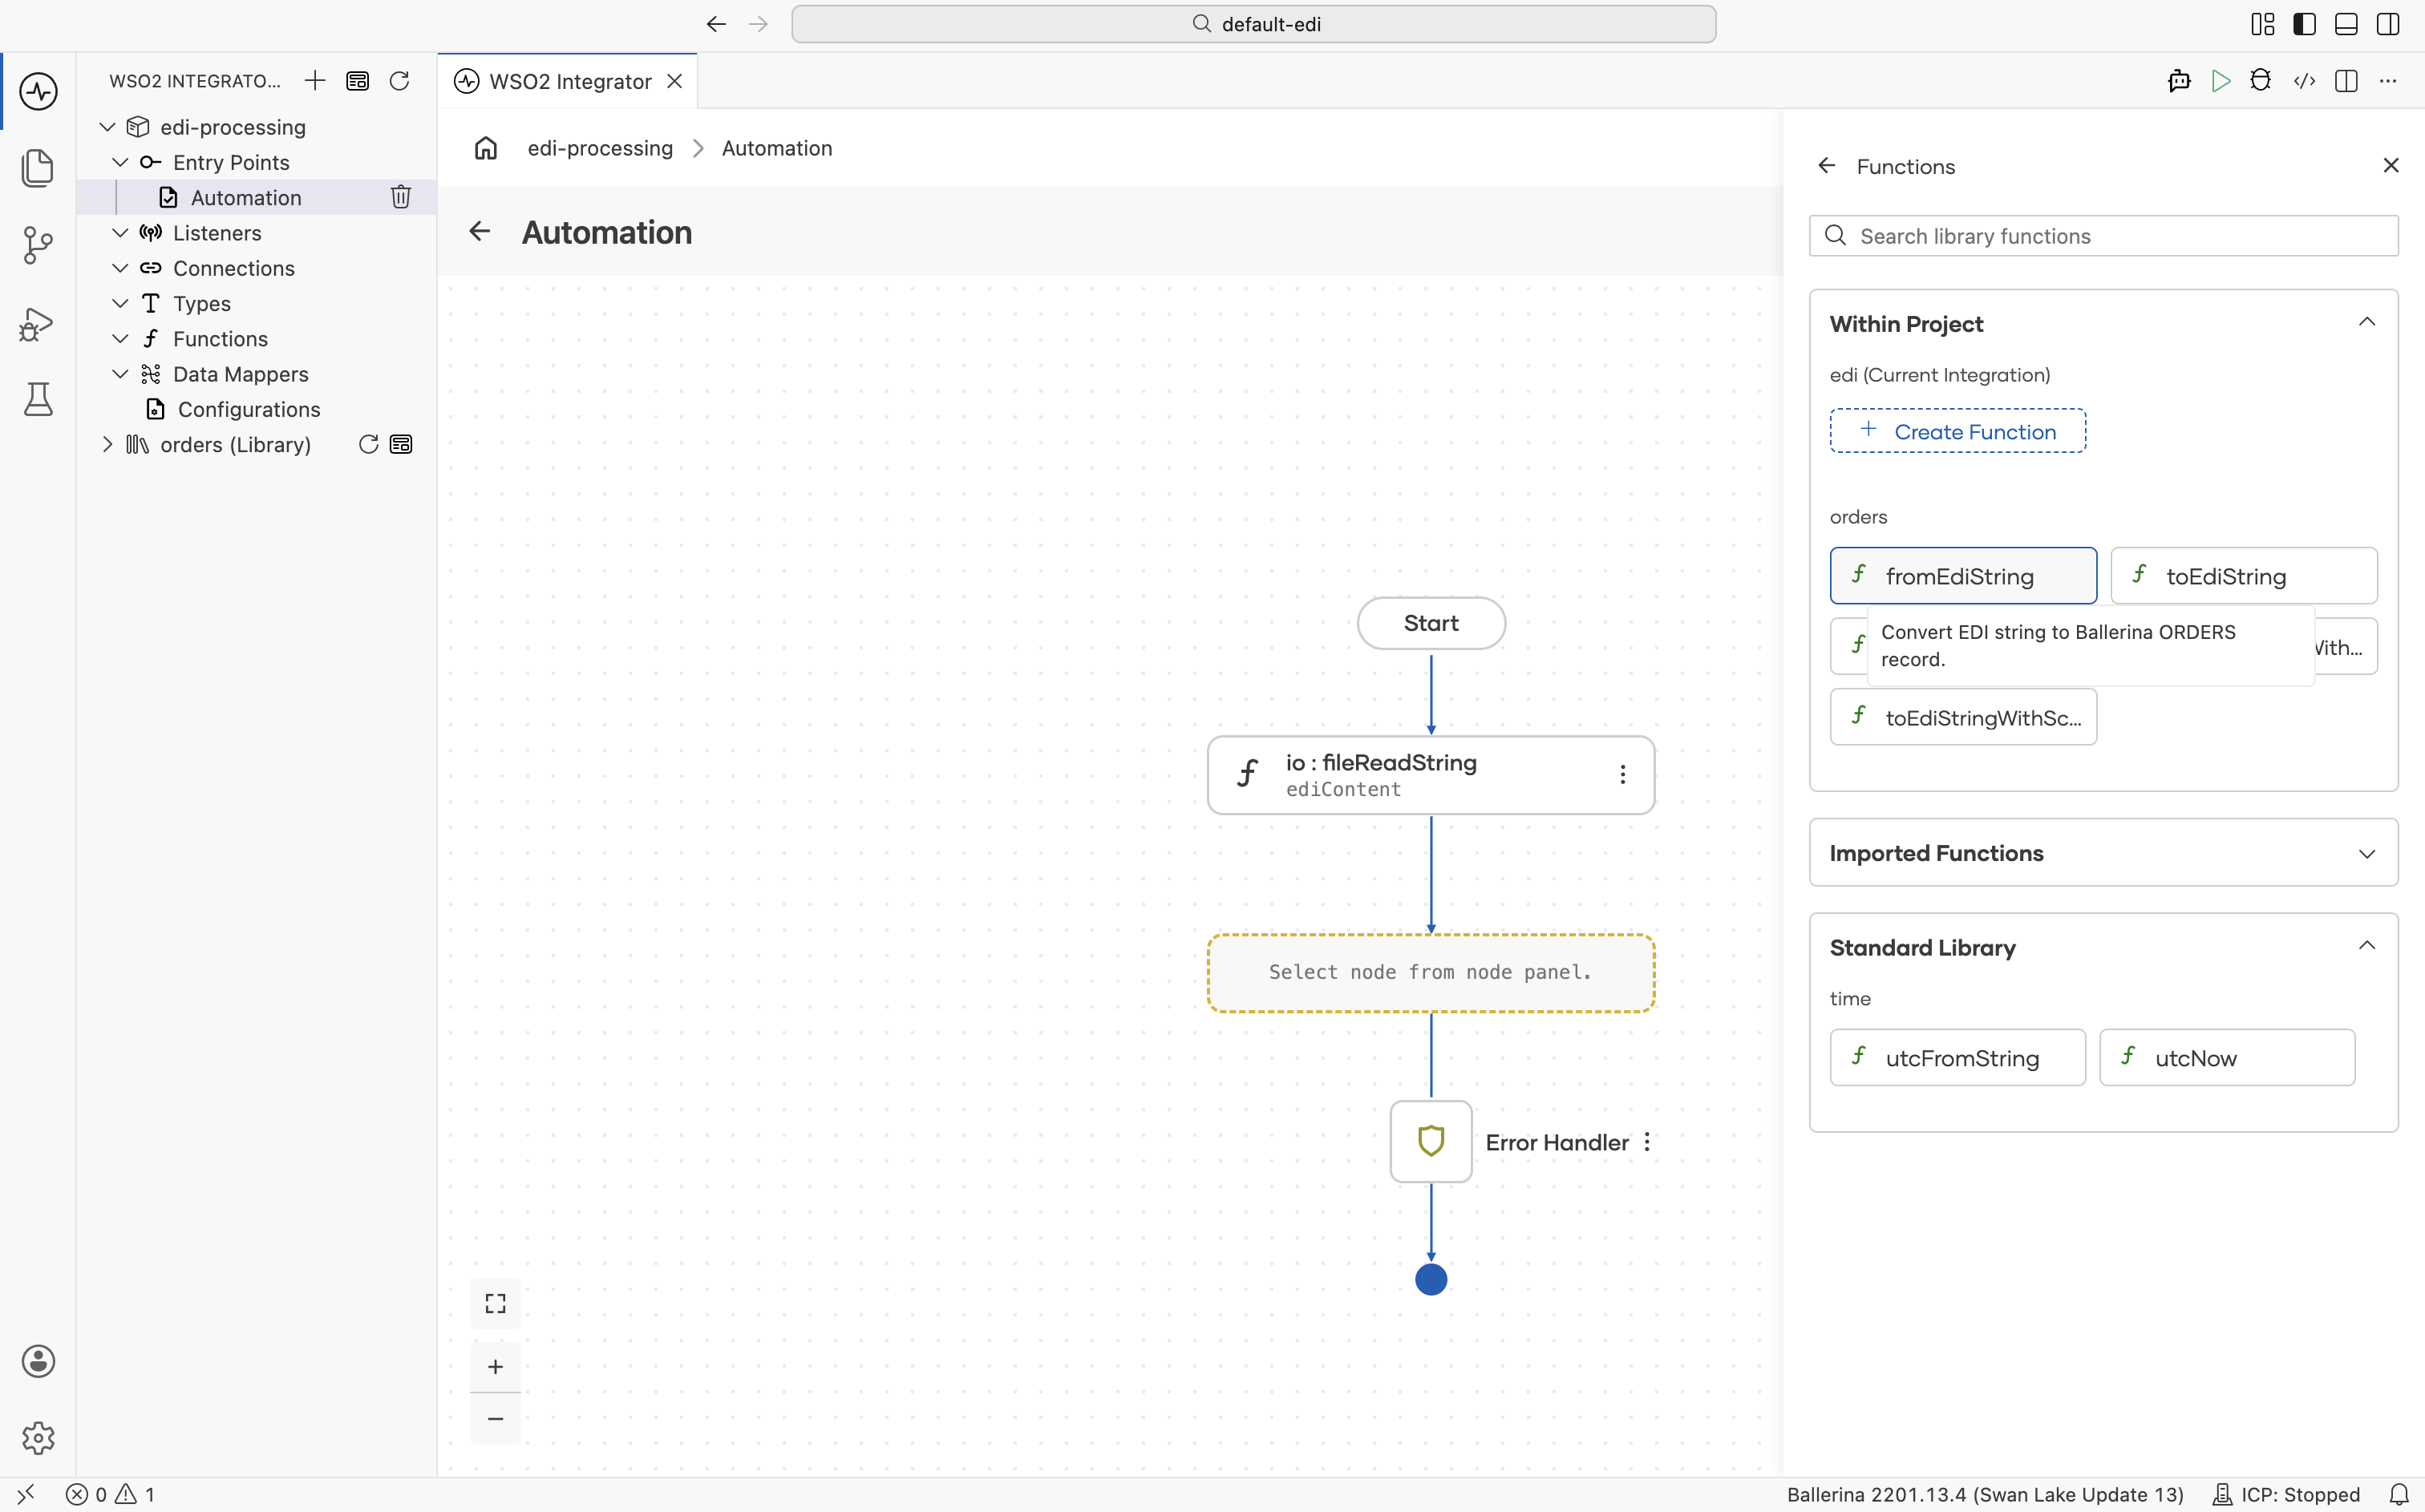
Task: Collapse the Standard Library section
Action: pyautogui.click(x=2367, y=946)
